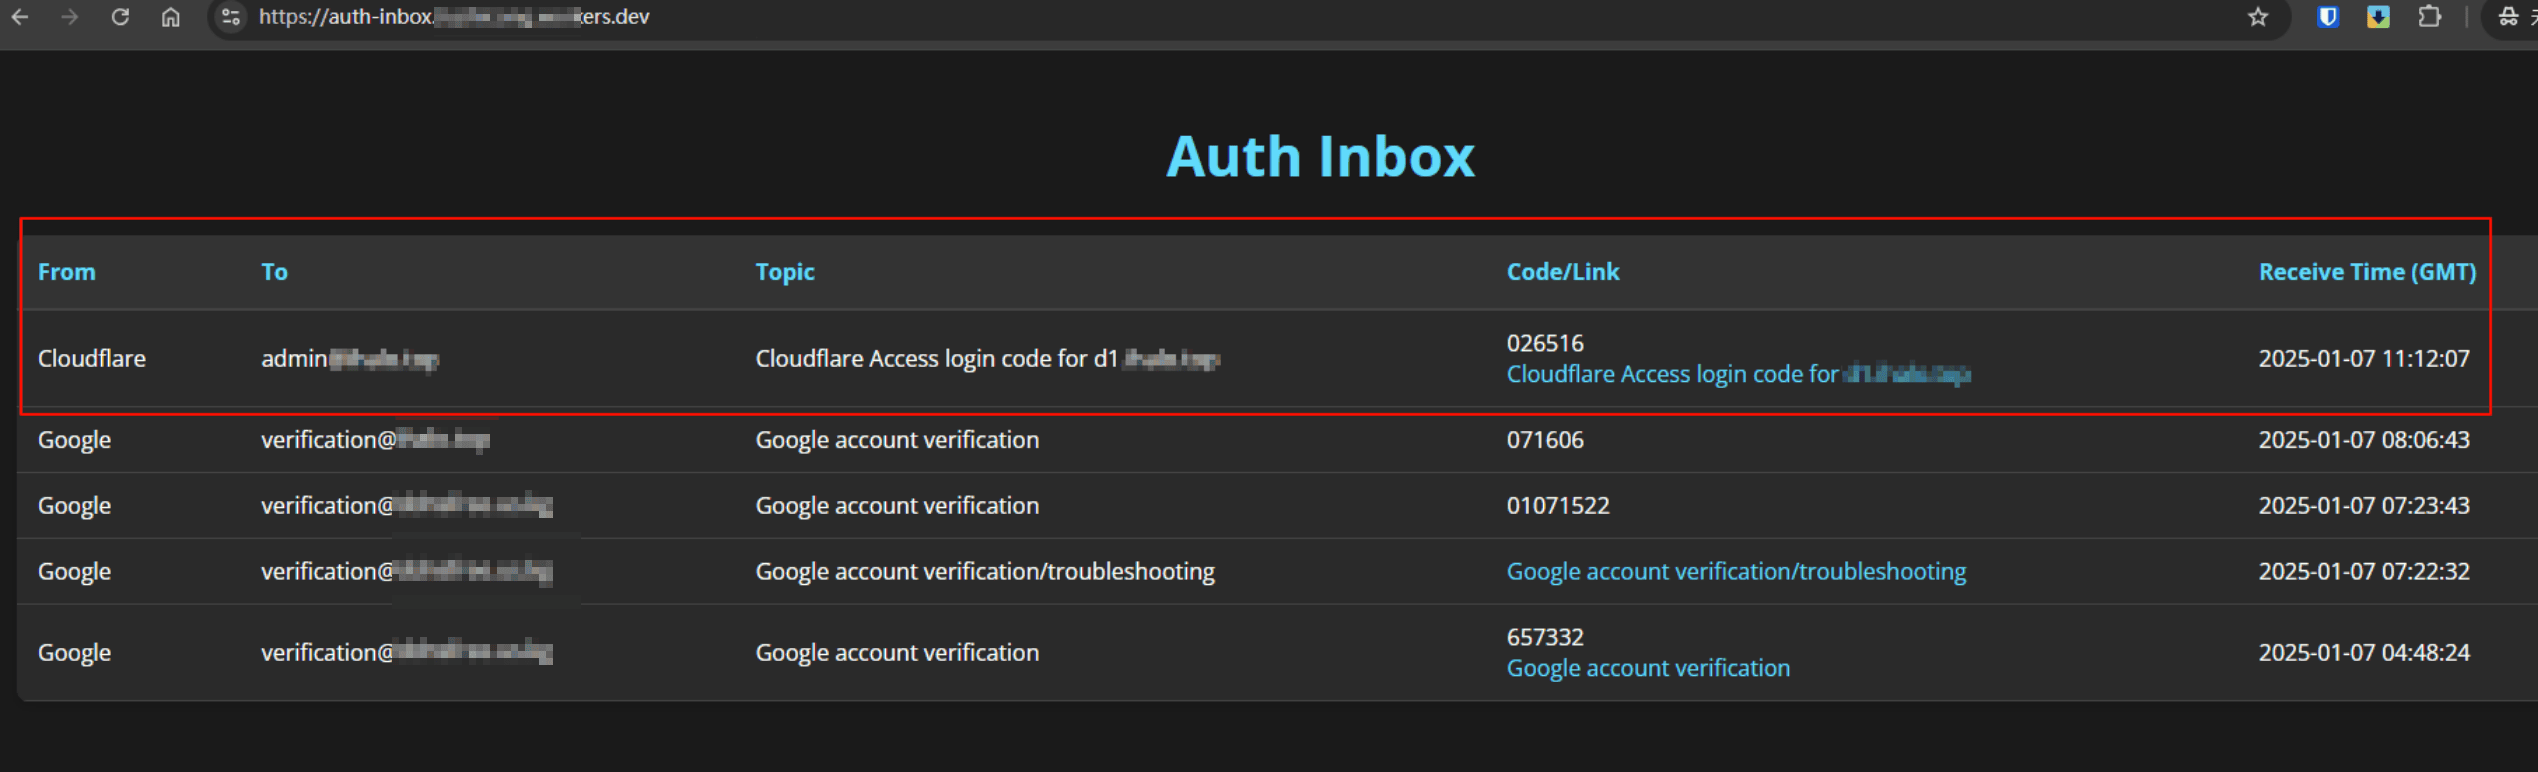Open site information icon in address bar
The image size is (2538, 772).
[x=231, y=17]
